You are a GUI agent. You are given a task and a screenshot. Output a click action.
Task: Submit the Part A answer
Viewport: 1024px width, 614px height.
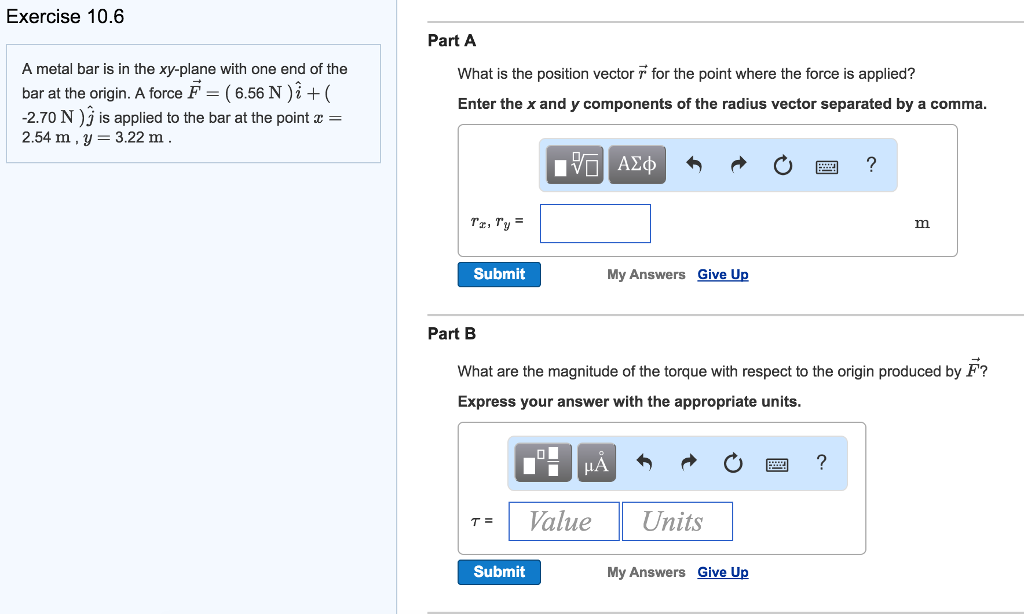[x=499, y=274]
